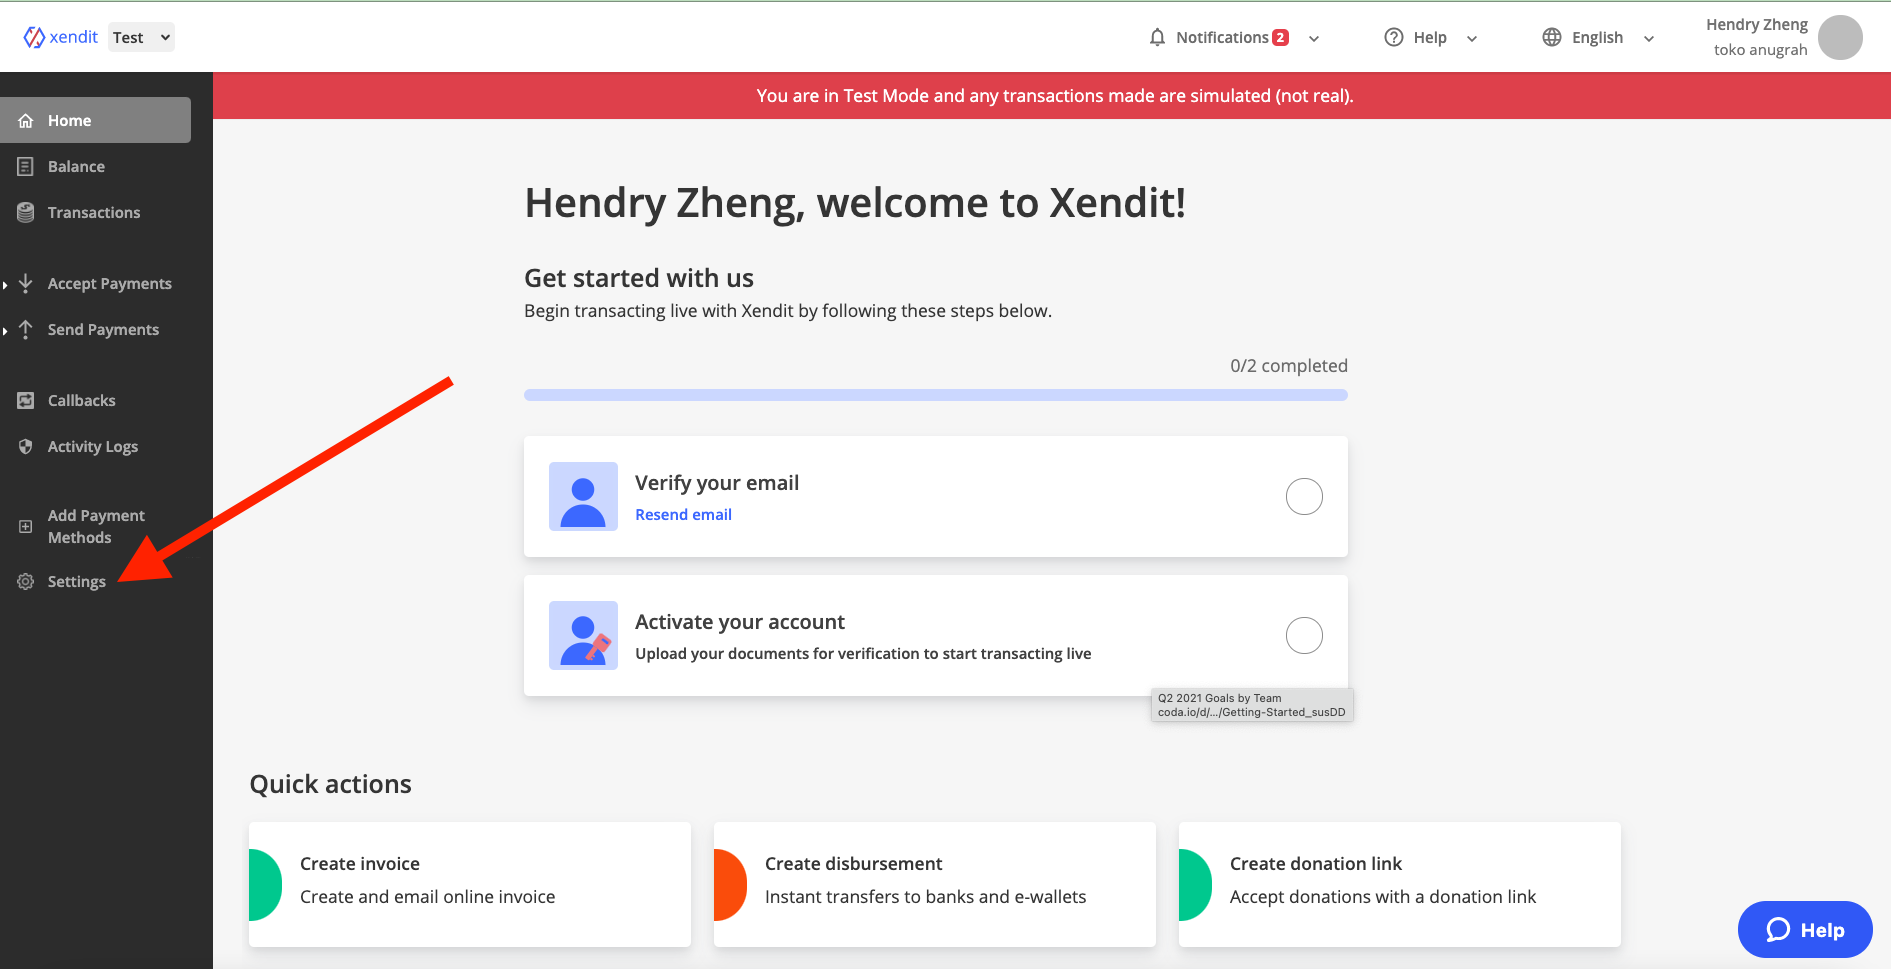
Task: Click the language globe icon
Action: click(1552, 37)
